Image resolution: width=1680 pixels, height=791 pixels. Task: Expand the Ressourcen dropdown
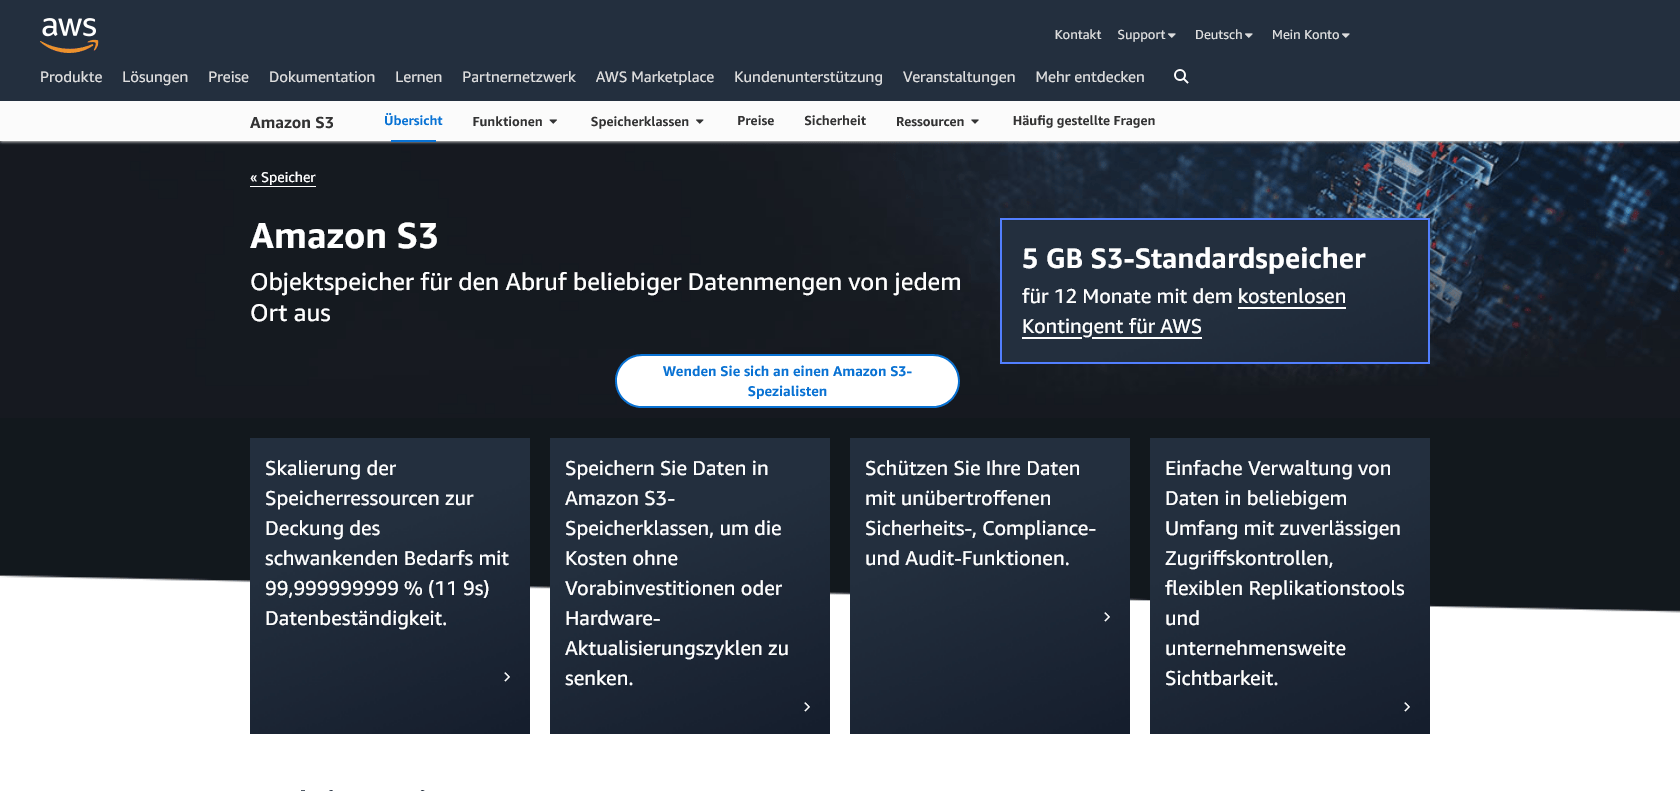point(937,122)
